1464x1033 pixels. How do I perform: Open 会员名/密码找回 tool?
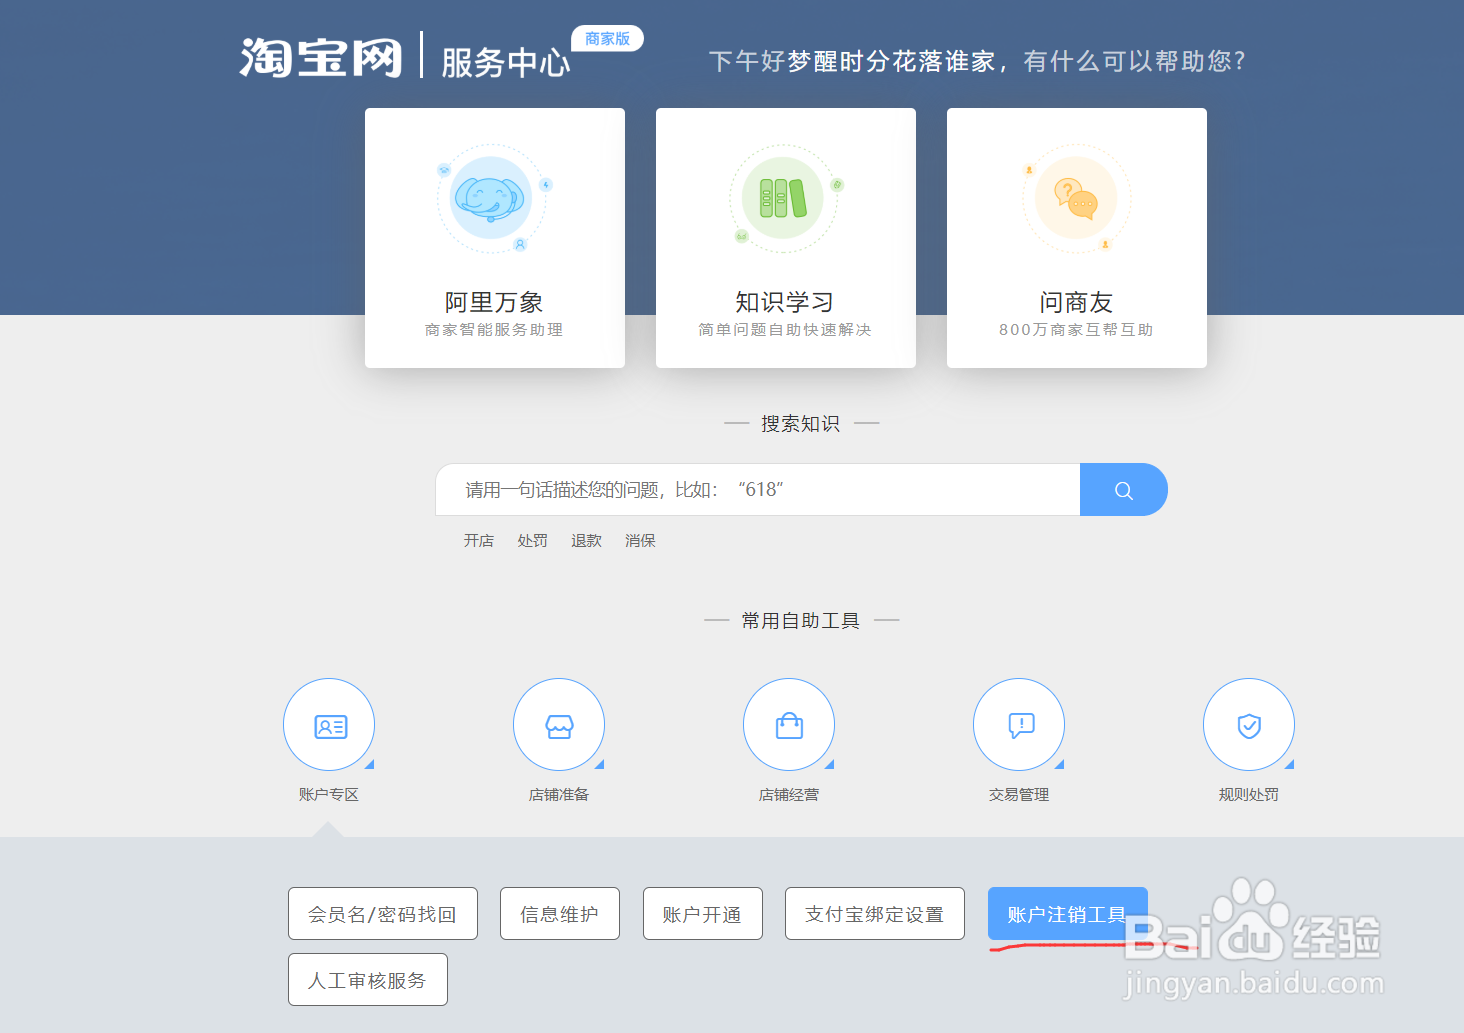(x=383, y=914)
